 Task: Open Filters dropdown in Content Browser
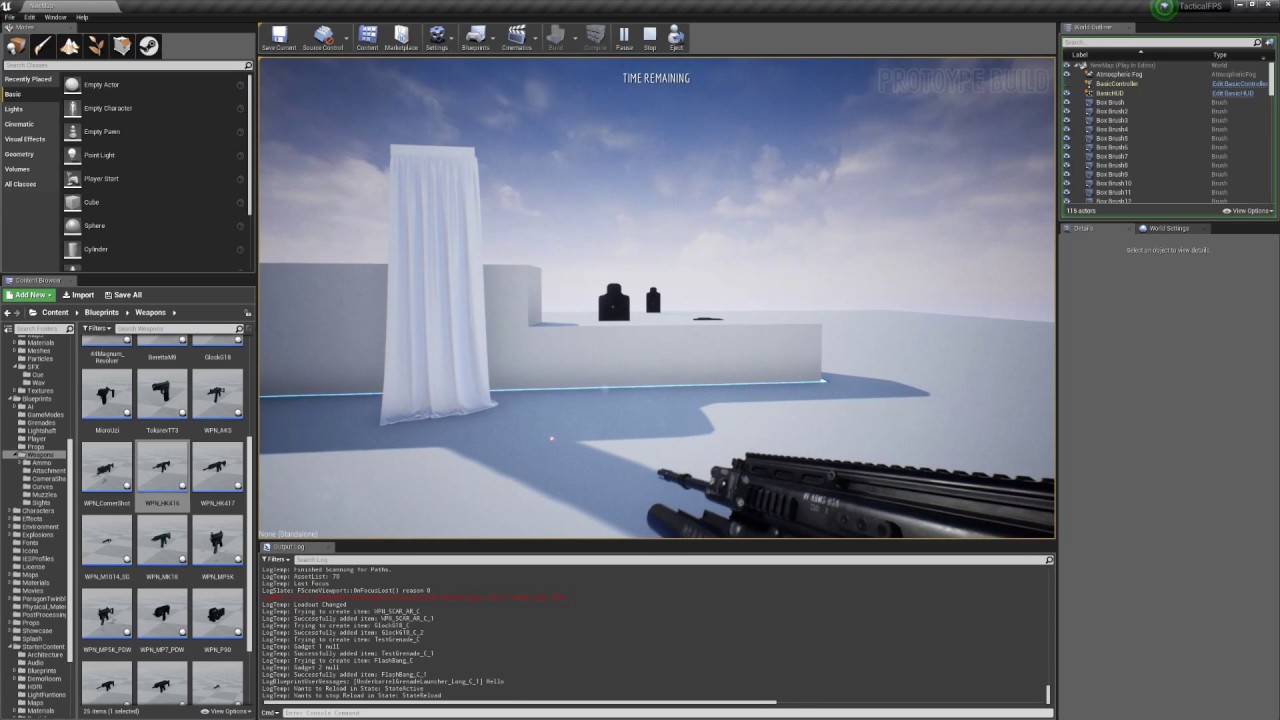[96, 328]
